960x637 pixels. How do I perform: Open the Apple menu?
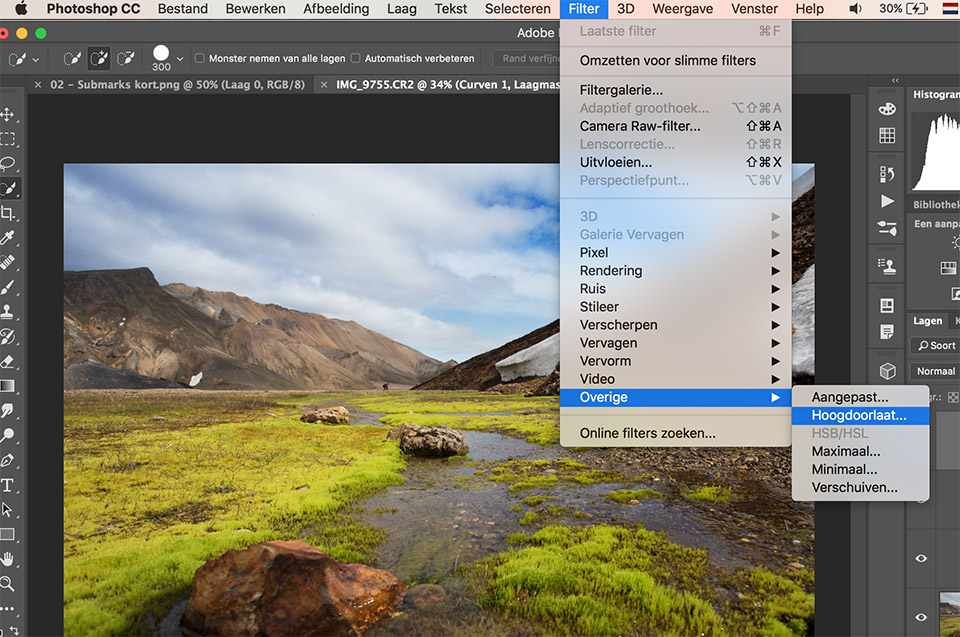pyautogui.click(x=21, y=9)
